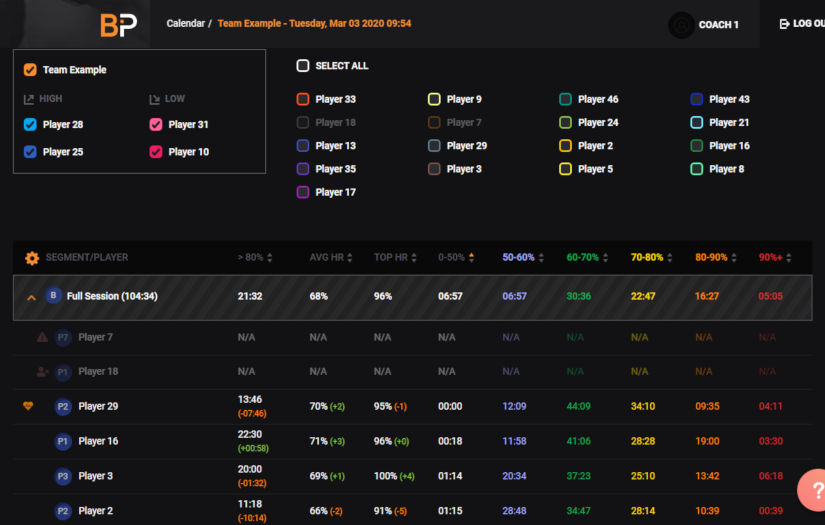Open Player 29 row name
This screenshot has height=525, width=825.
[x=98, y=407]
